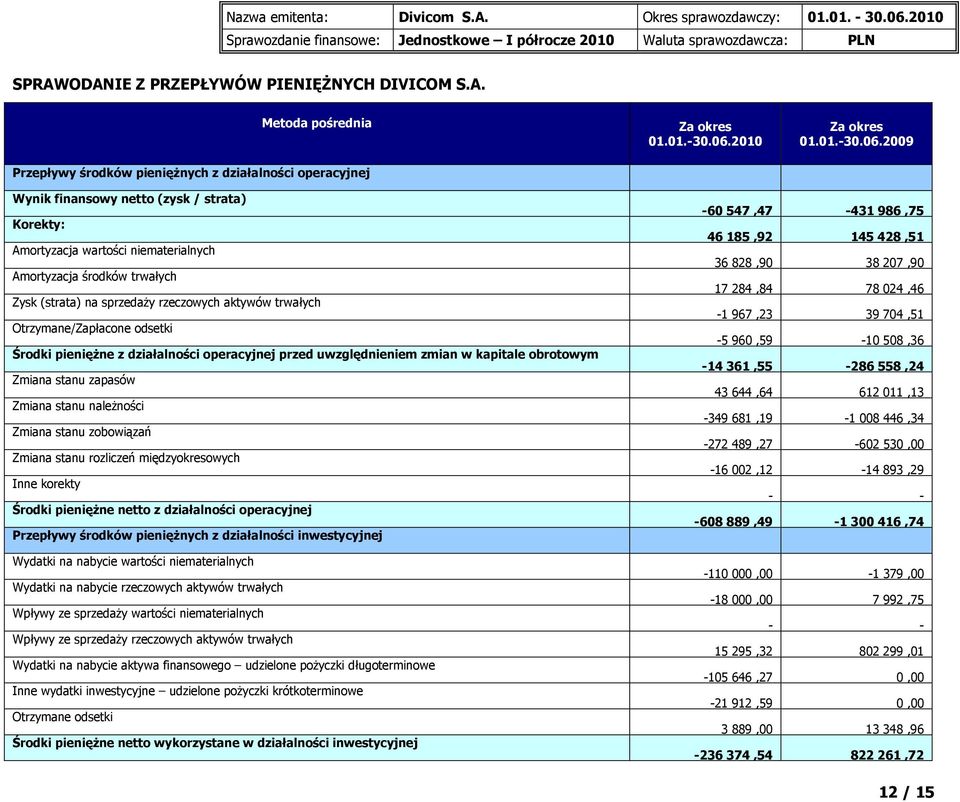Click 'Wynik finansowy netto (zysk / strata)' row label
Viewport: 960px width, 802px height.
pos(129,199)
